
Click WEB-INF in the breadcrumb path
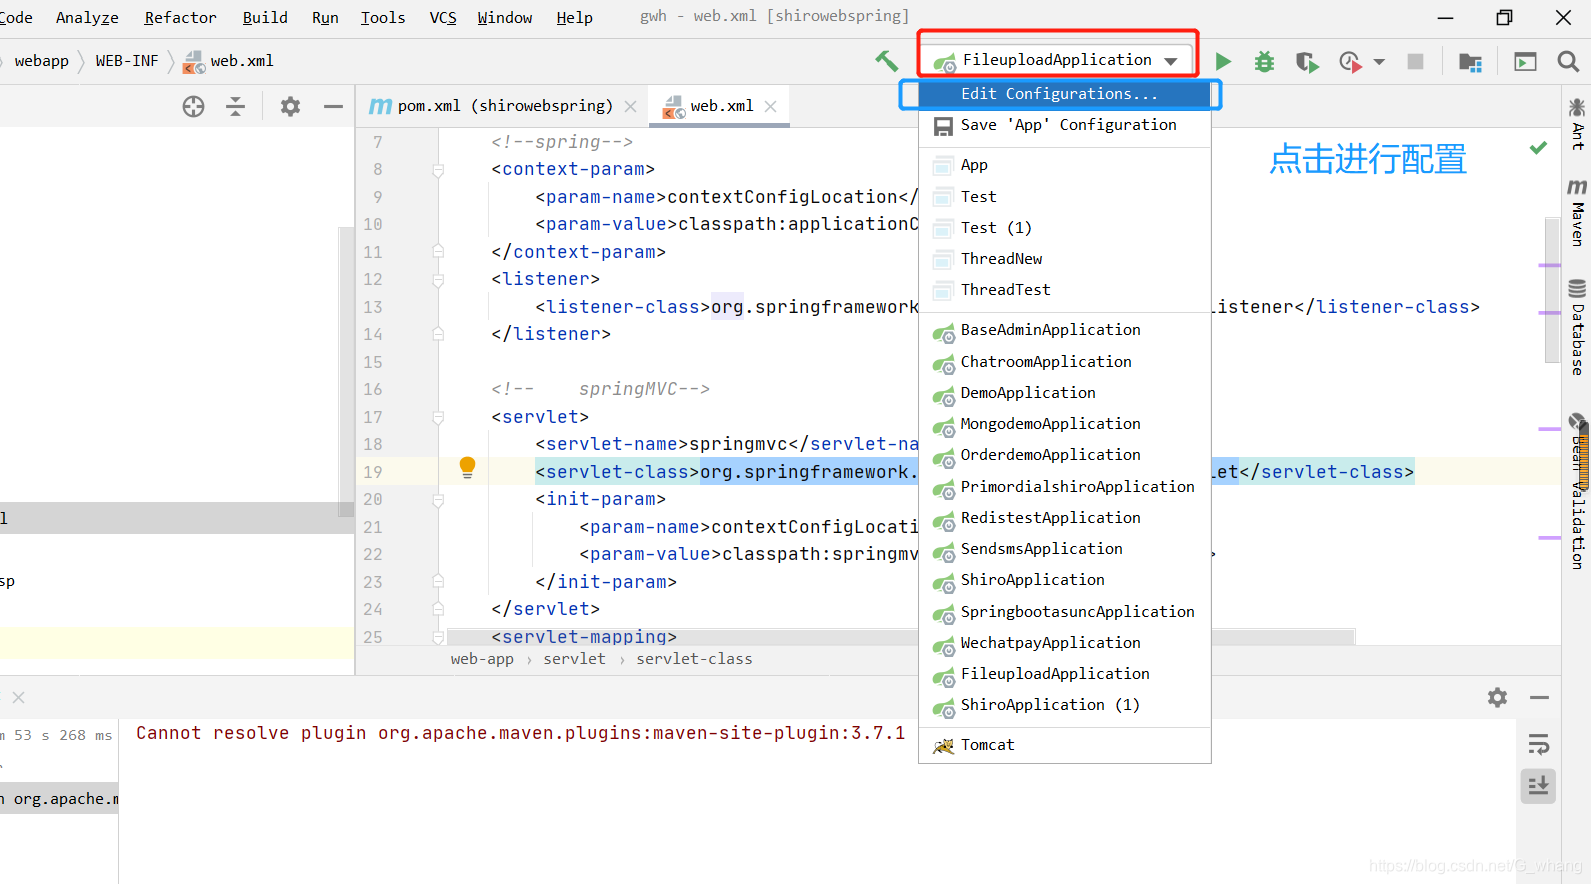pos(127,61)
